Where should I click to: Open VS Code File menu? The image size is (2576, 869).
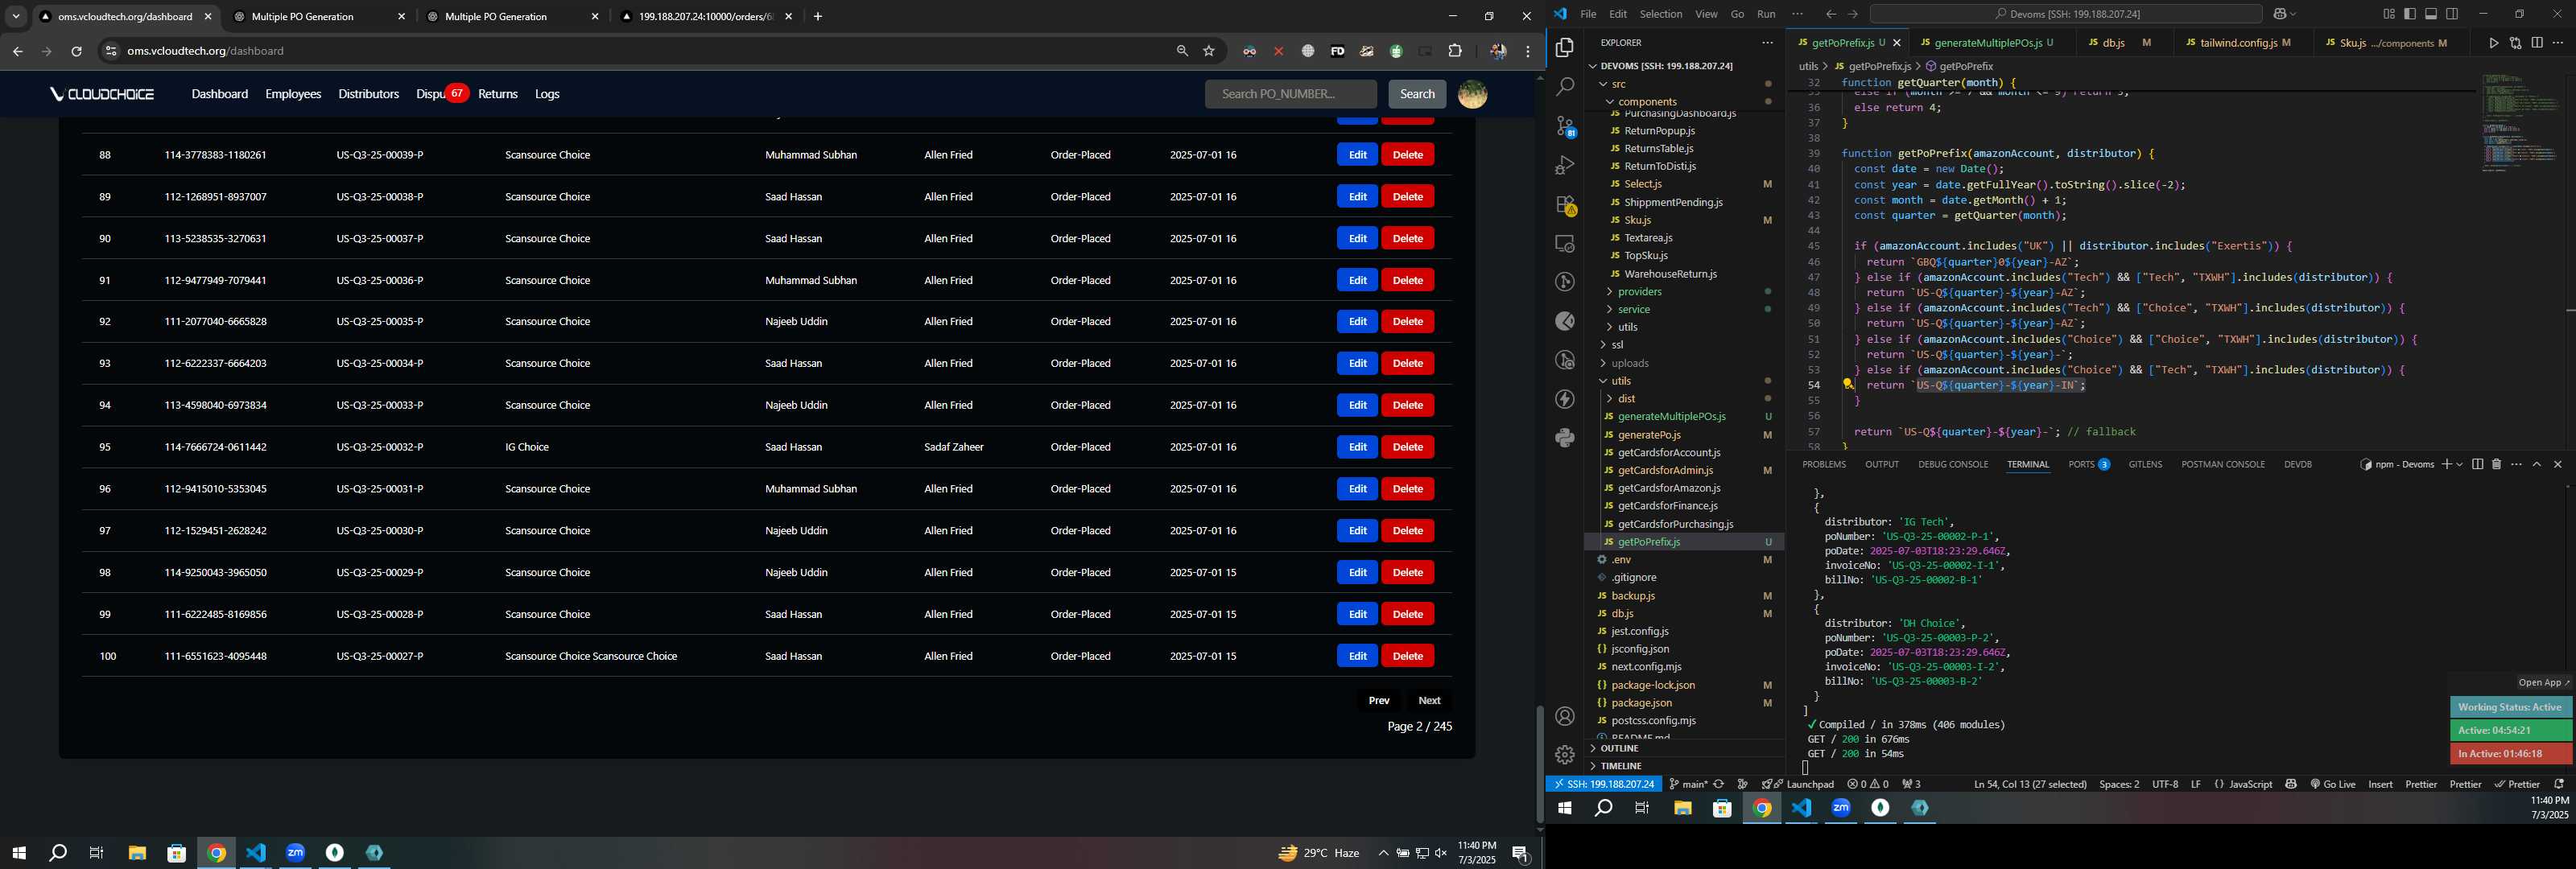1588,14
